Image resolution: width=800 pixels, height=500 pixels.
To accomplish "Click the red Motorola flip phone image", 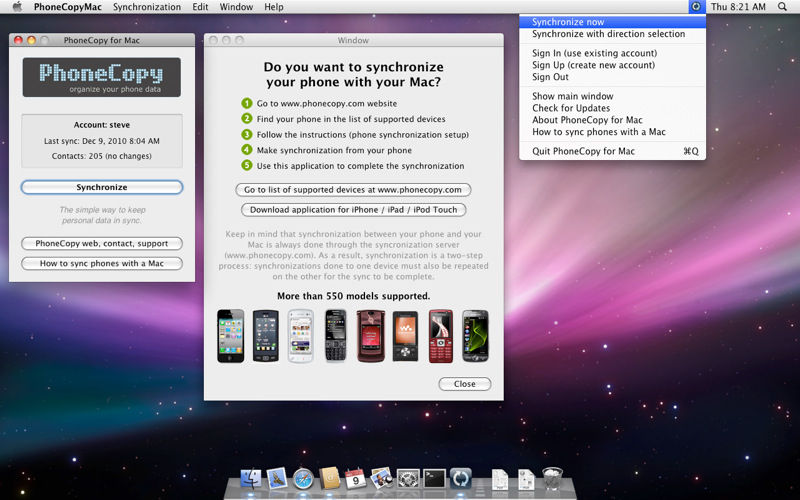I will click(x=371, y=336).
